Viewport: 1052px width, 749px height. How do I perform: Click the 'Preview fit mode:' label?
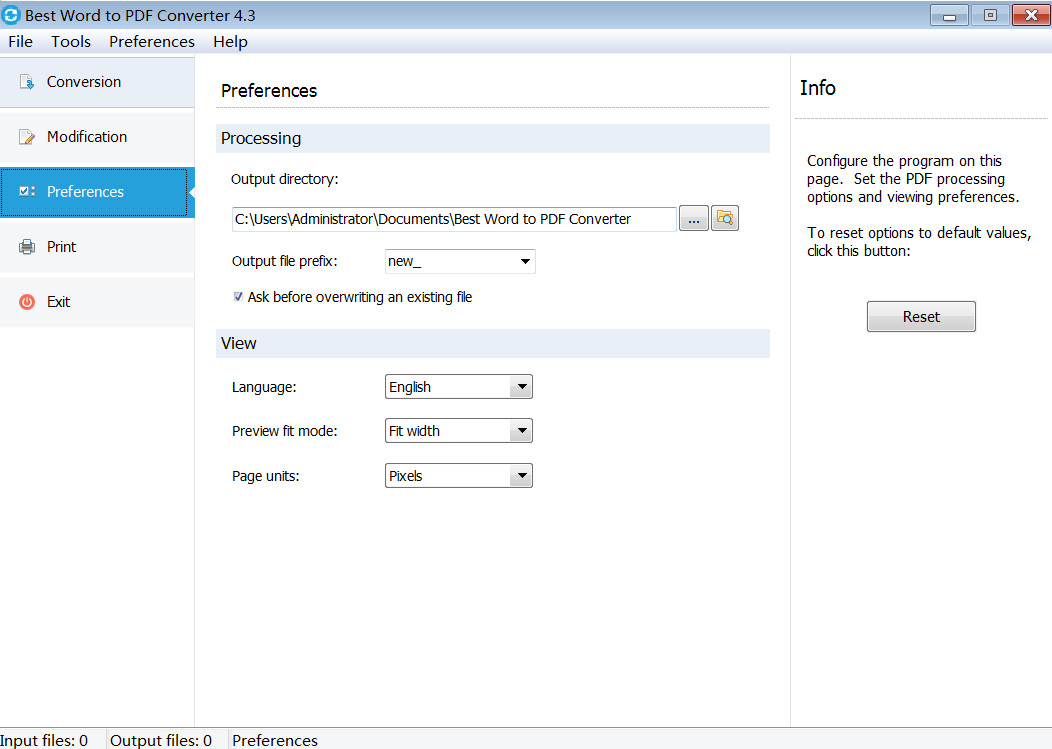click(x=284, y=431)
